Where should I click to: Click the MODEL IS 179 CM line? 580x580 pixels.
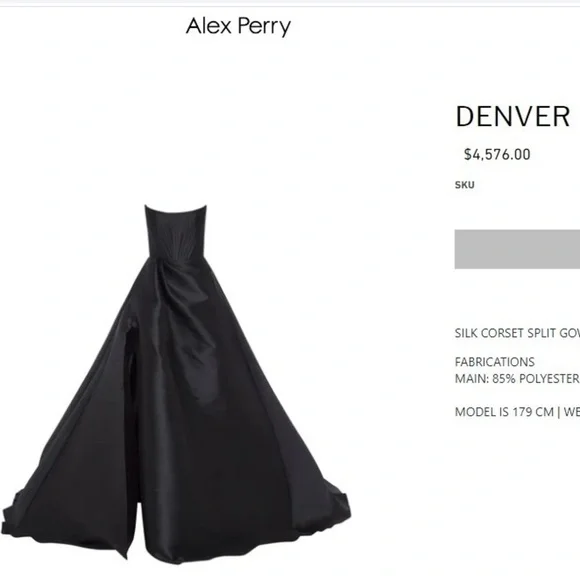pos(517,412)
